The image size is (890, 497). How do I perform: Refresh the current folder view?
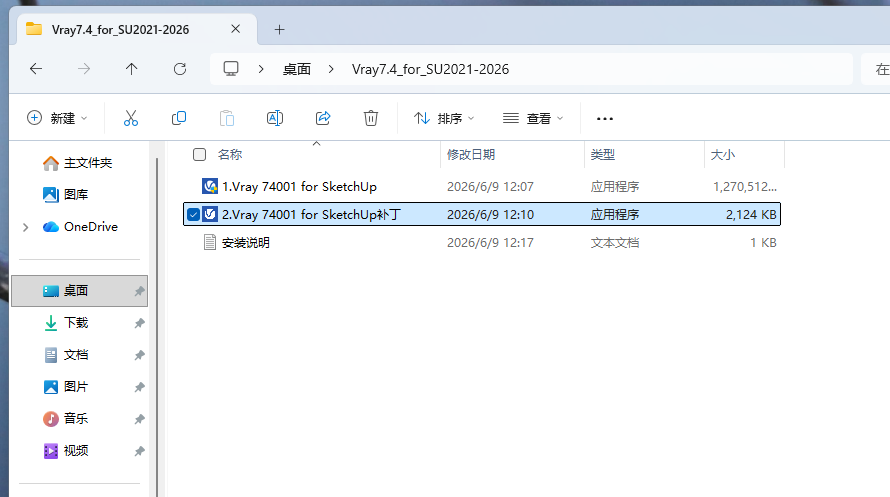click(x=180, y=69)
